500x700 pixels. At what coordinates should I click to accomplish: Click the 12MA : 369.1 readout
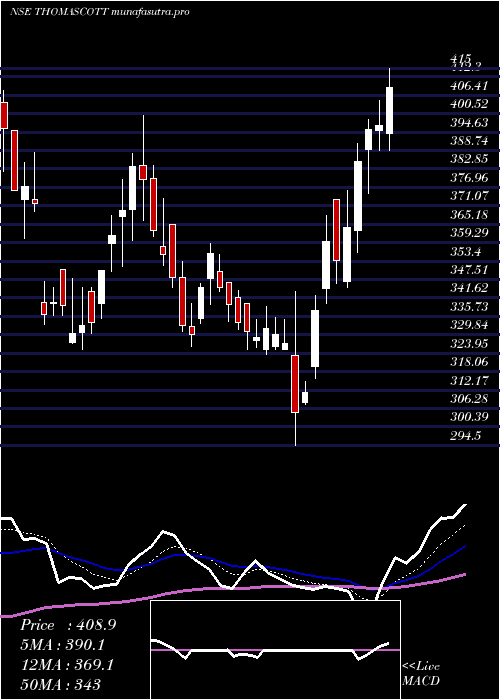[67, 665]
